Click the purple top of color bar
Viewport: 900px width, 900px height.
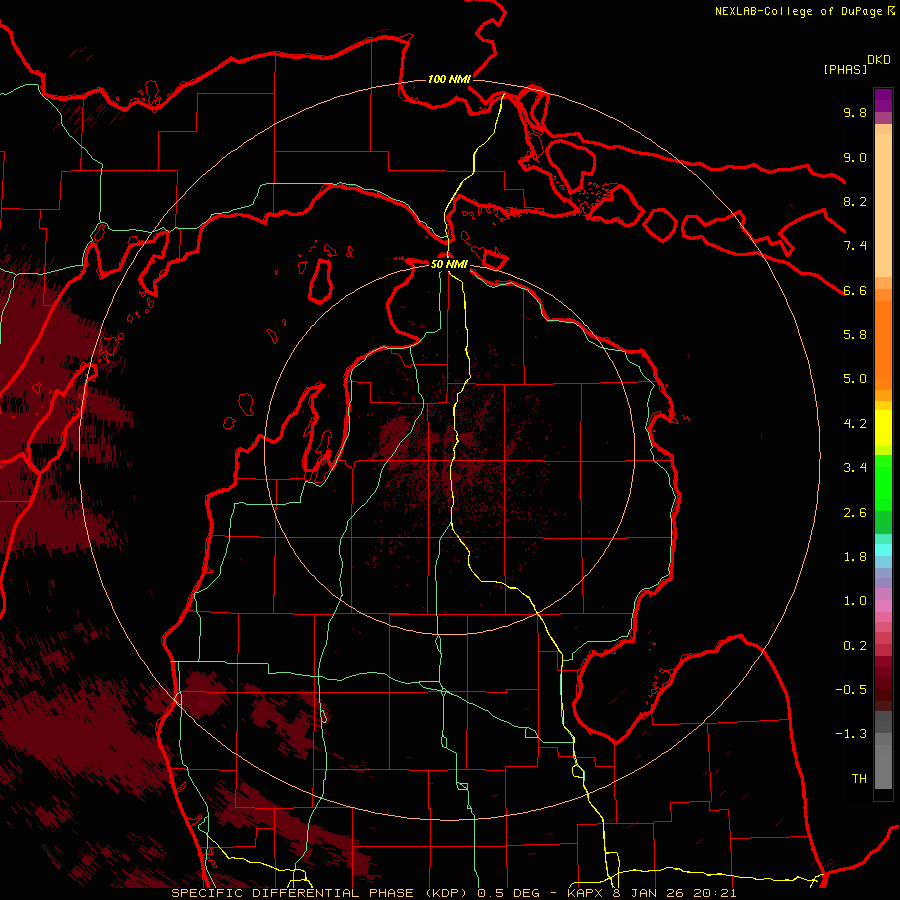(883, 100)
